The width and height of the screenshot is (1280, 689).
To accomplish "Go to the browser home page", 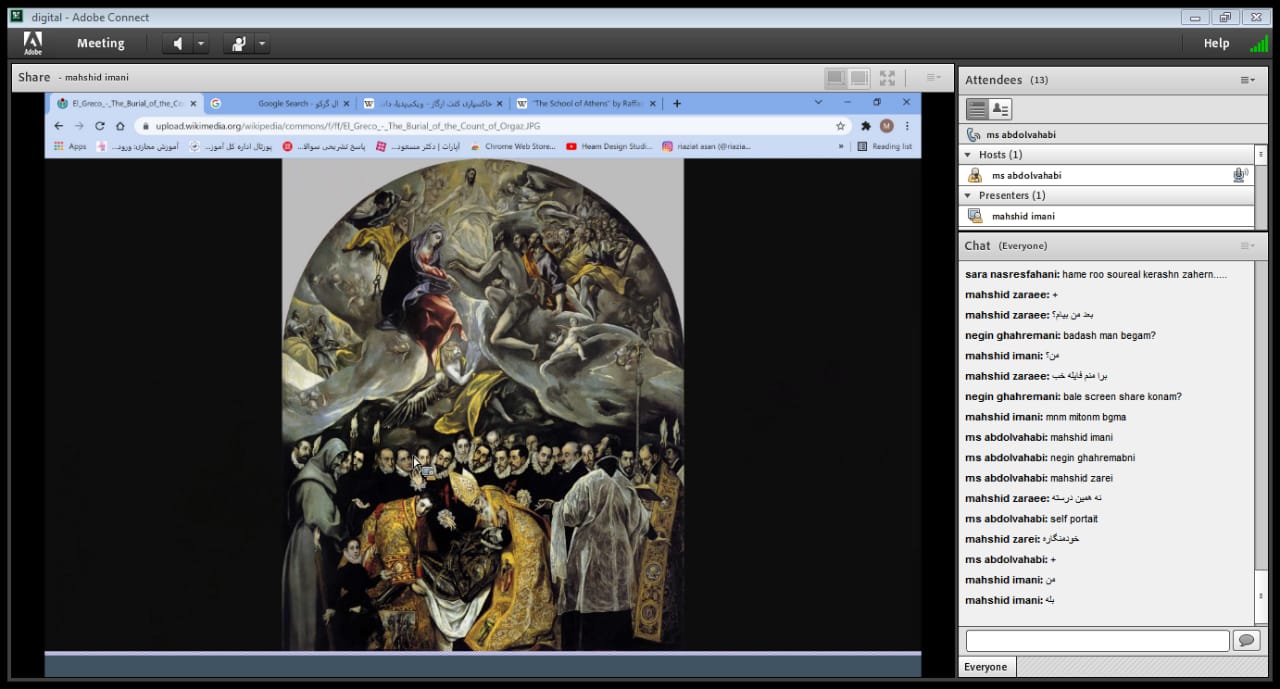I will (120, 126).
